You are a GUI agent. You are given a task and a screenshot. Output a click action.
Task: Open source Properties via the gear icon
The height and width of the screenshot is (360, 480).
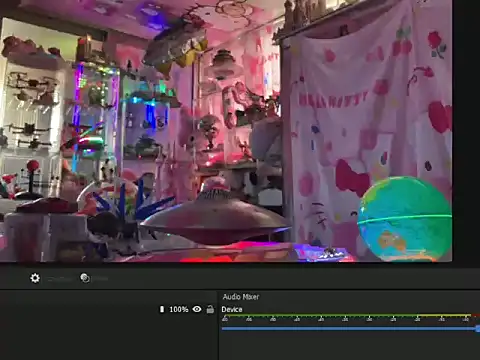(35, 278)
